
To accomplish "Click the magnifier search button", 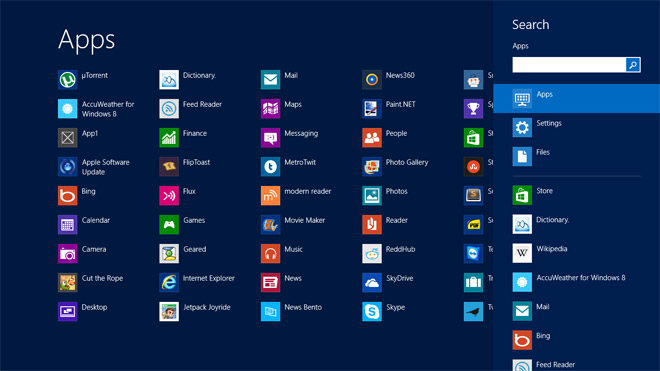I will (x=633, y=65).
